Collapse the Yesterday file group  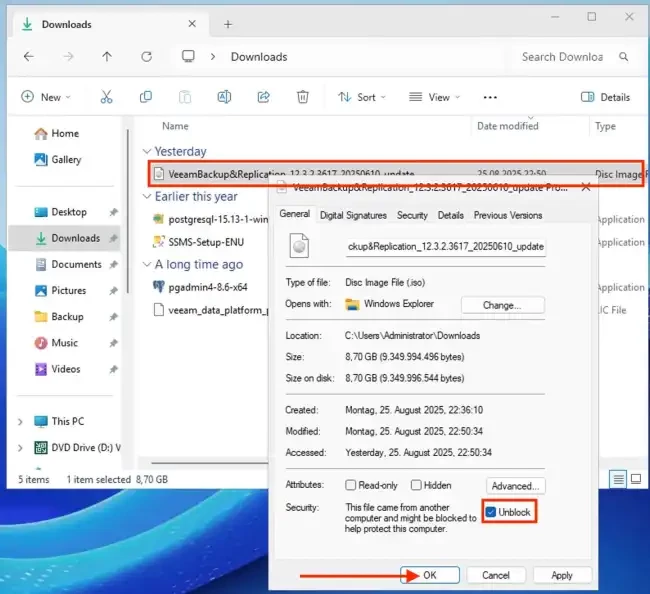point(146,151)
